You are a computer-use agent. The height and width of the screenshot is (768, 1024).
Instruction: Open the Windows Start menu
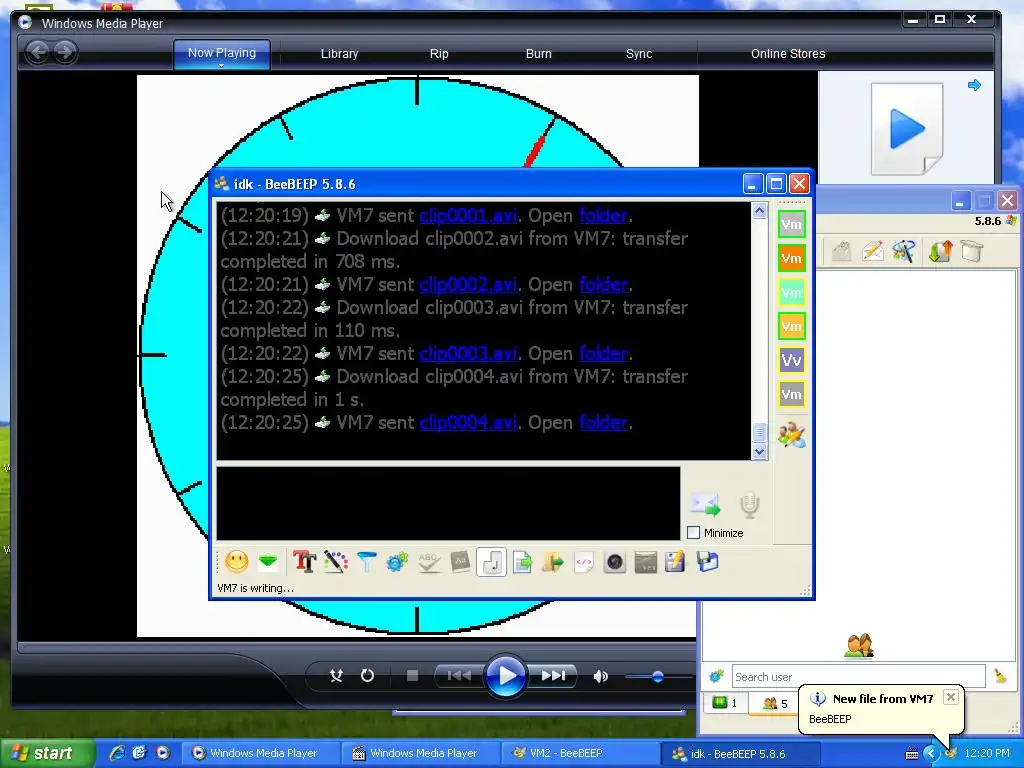(46, 753)
